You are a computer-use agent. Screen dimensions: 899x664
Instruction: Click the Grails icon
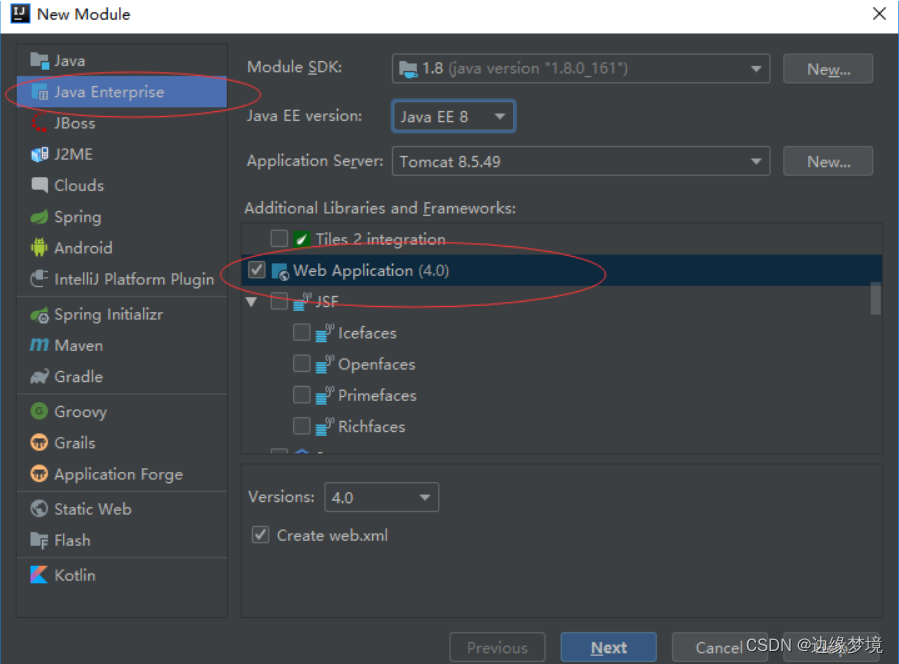click(x=39, y=443)
